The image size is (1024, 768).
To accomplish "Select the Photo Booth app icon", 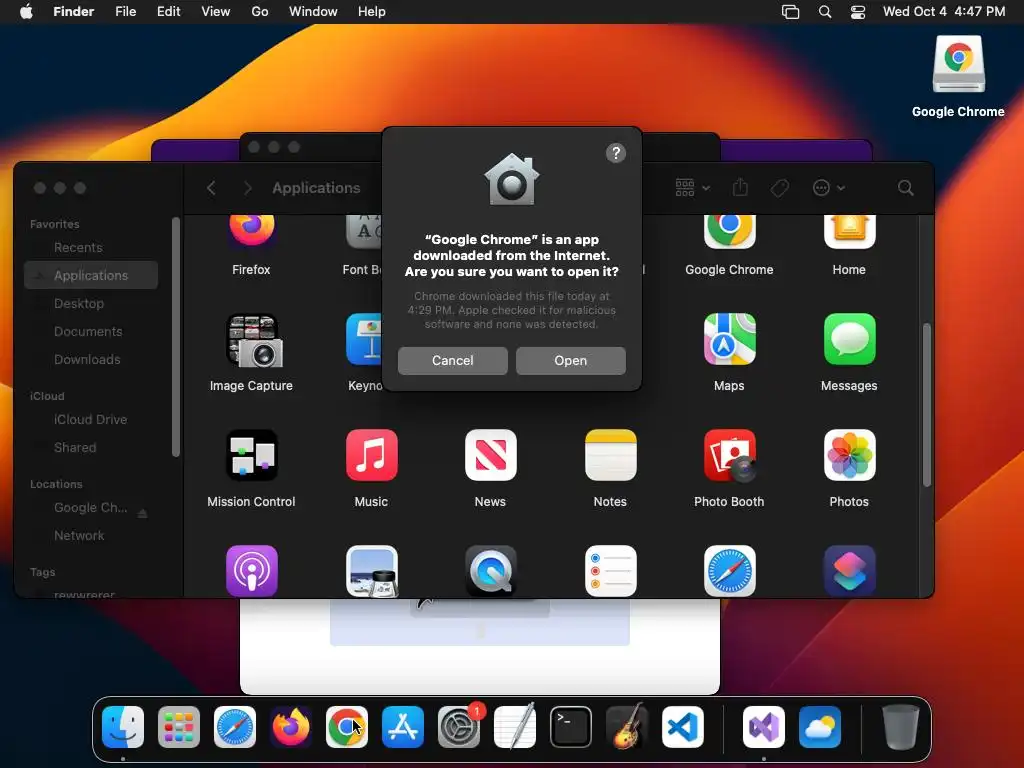I will (x=729, y=455).
